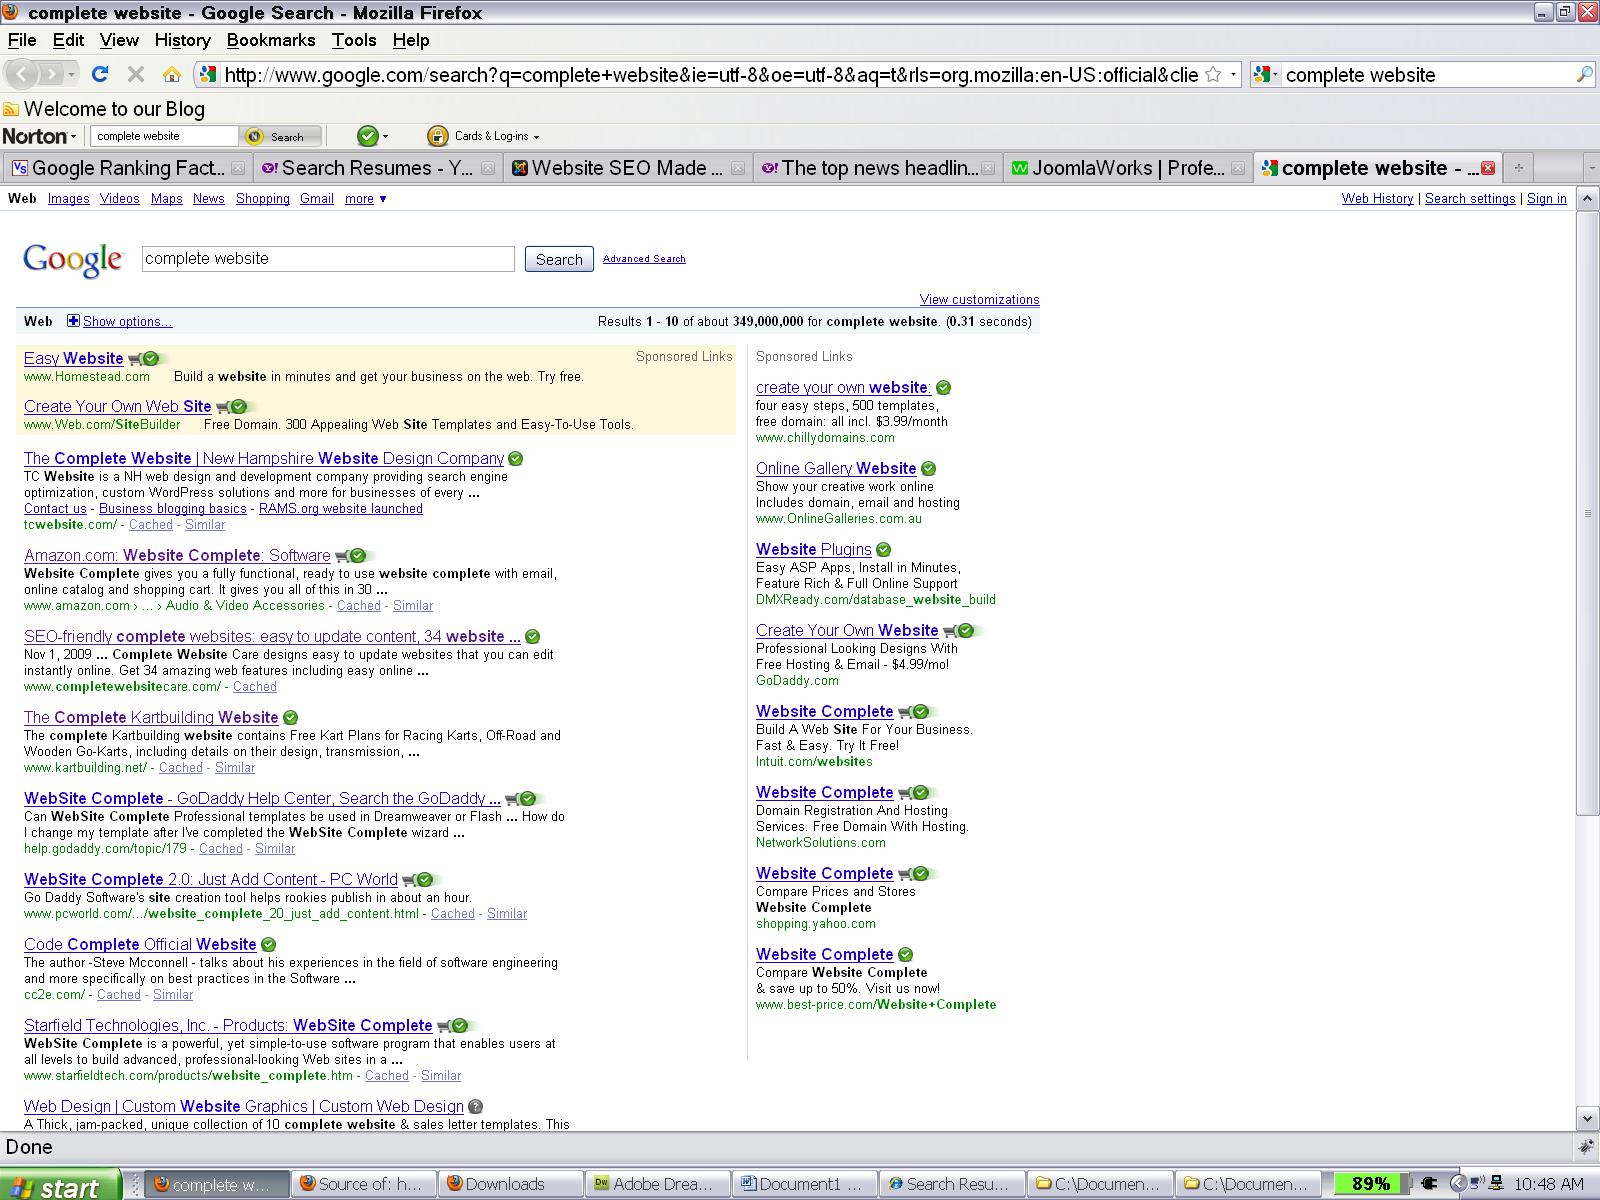This screenshot has height=1200, width=1600.
Task: Click Norton gray unknown icon beside Web Design result
Action: coord(475,1106)
